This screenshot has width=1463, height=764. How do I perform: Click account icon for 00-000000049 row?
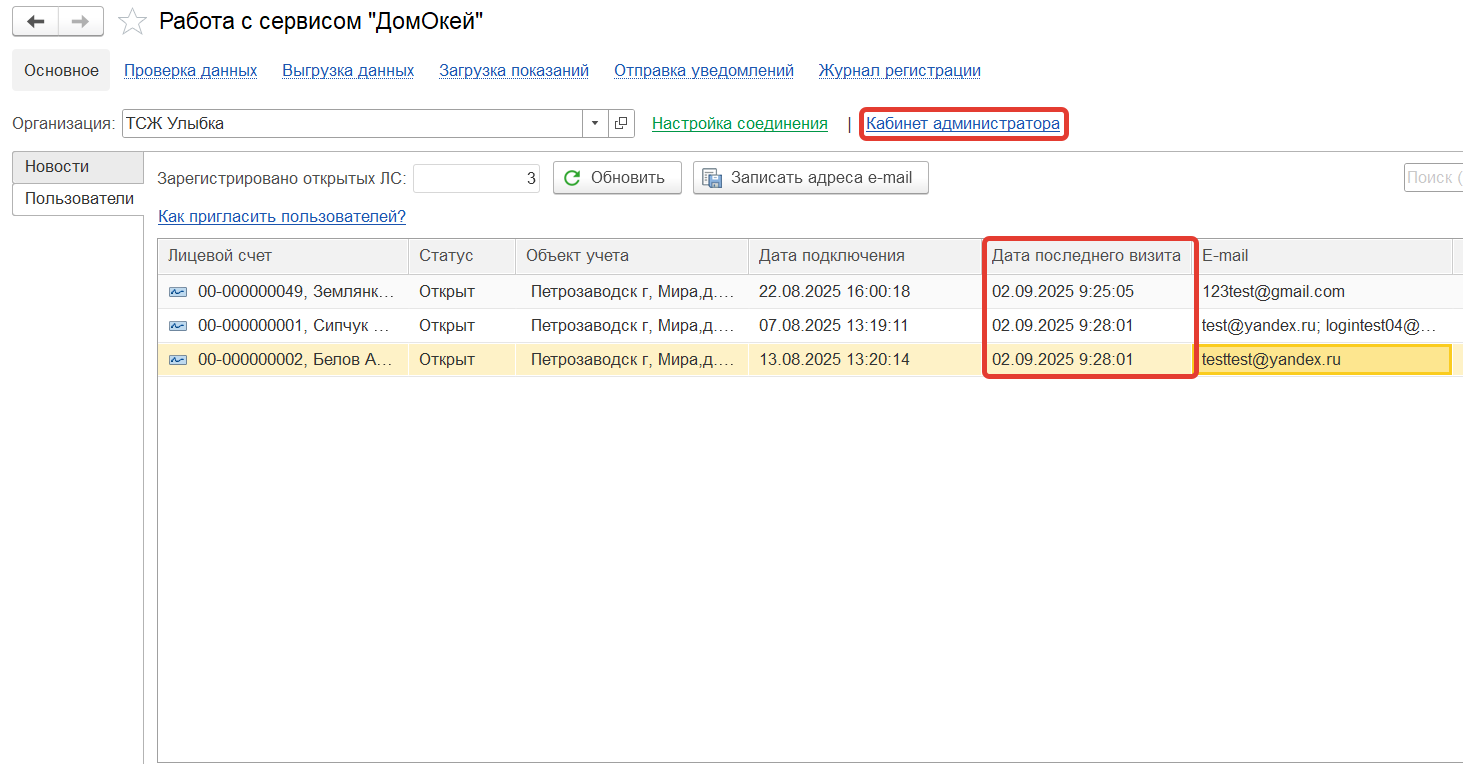click(x=178, y=292)
